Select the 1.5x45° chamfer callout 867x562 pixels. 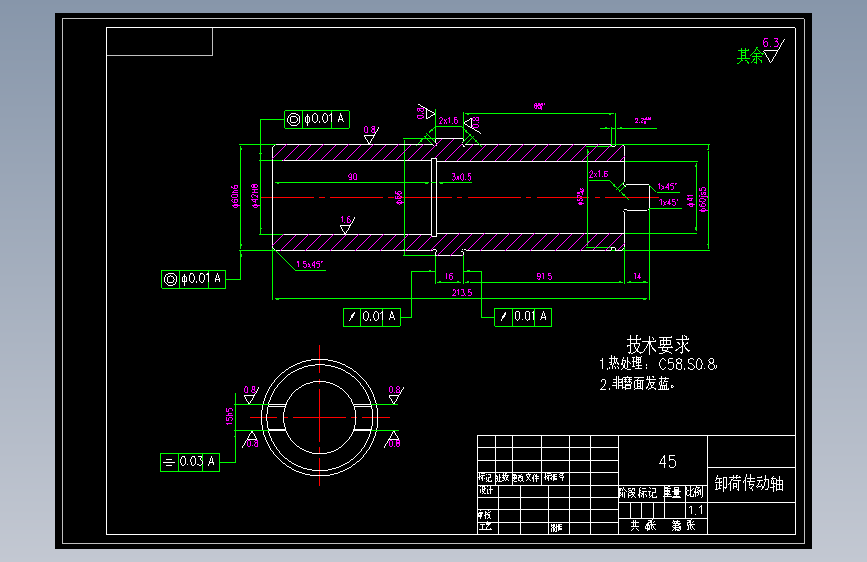[x=309, y=264]
